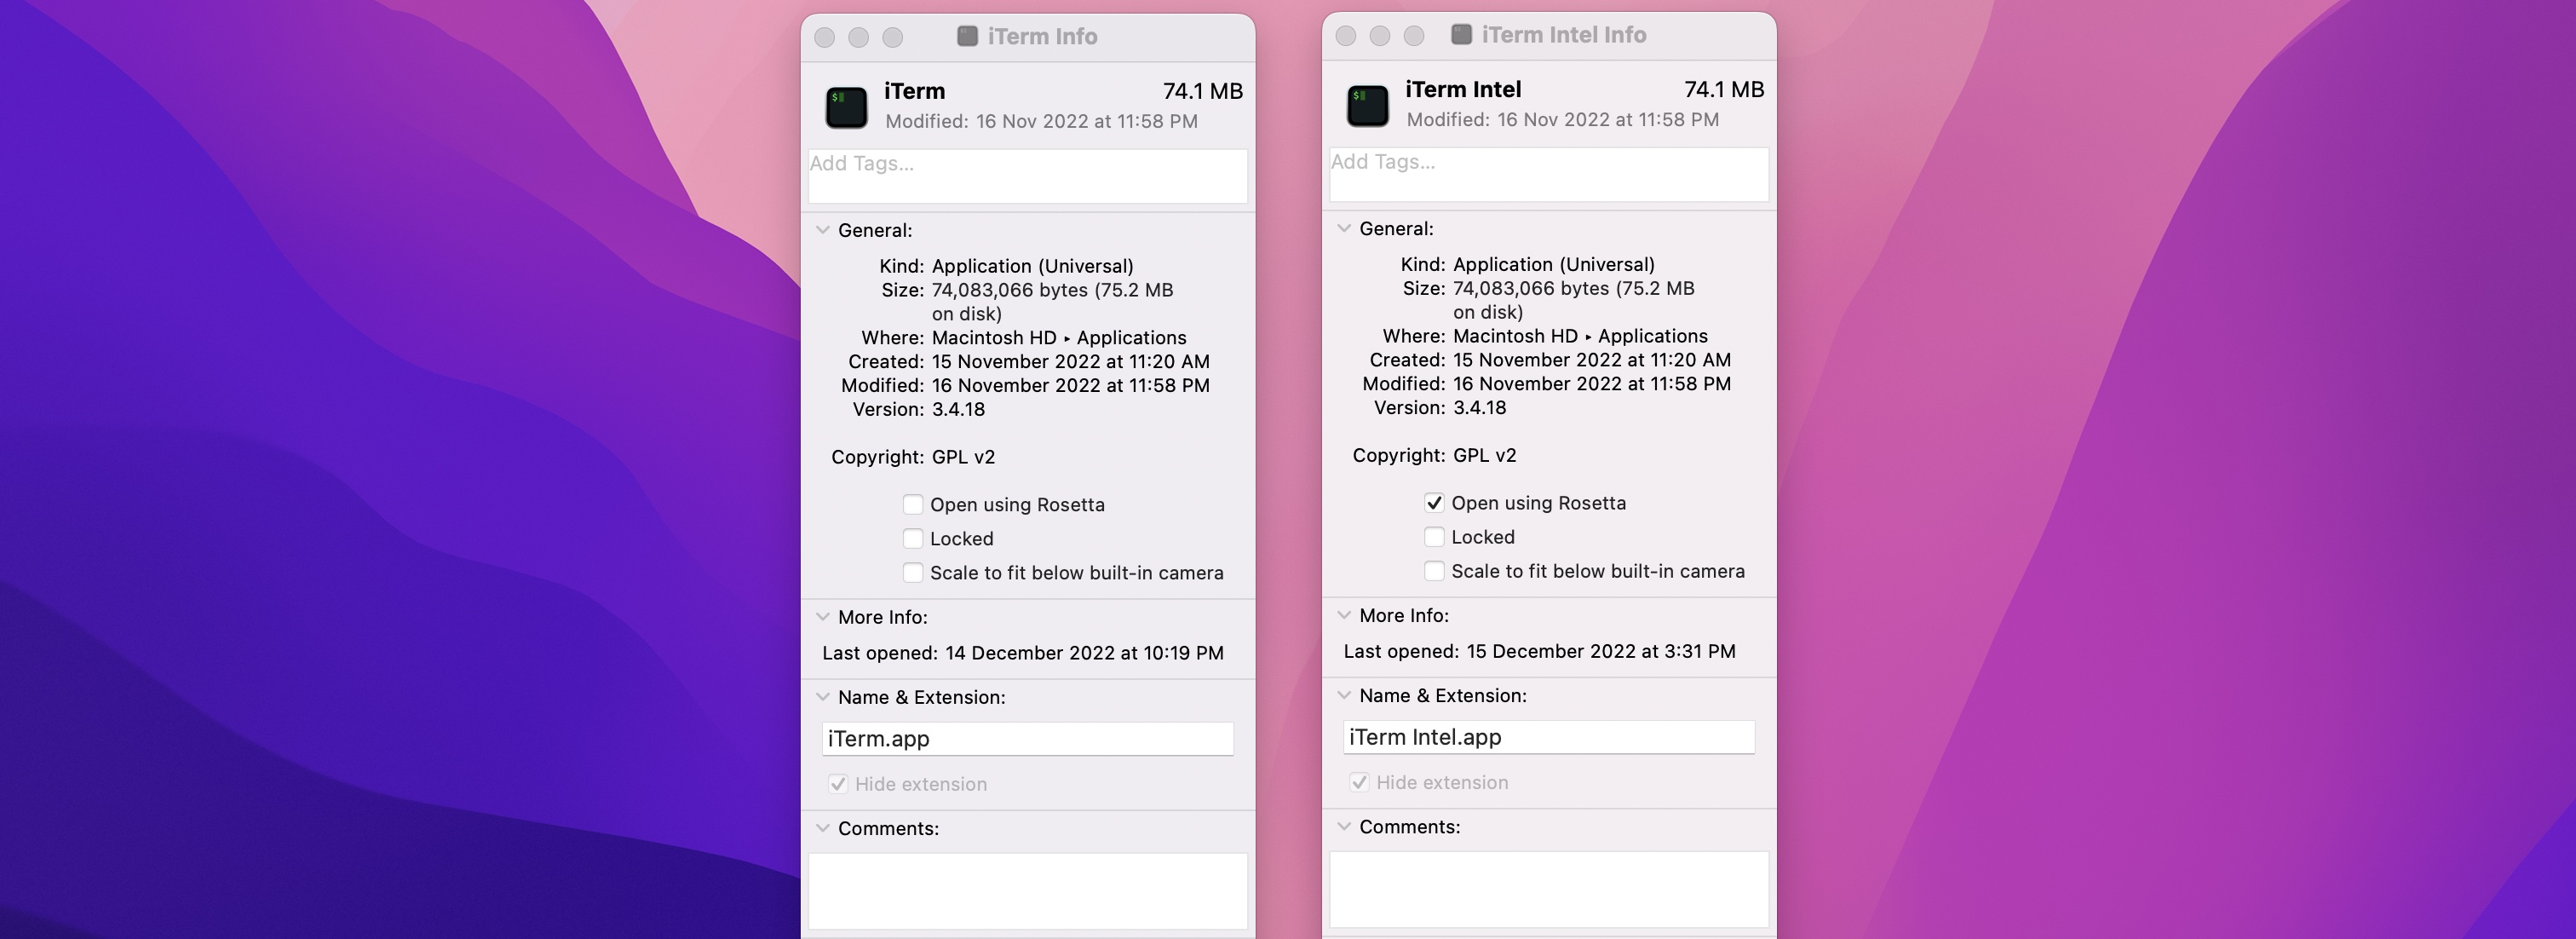Close the iTerm Info window
Image resolution: width=2576 pixels, height=939 pixels.
click(x=824, y=37)
